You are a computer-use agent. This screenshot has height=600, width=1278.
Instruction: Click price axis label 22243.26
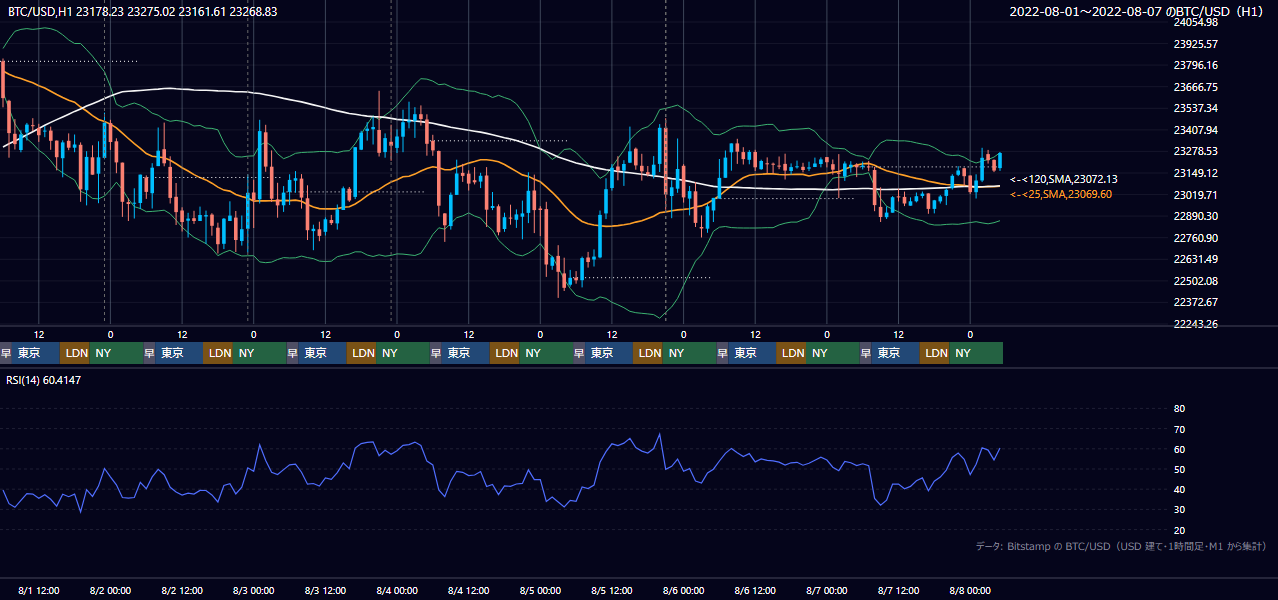click(1195, 324)
